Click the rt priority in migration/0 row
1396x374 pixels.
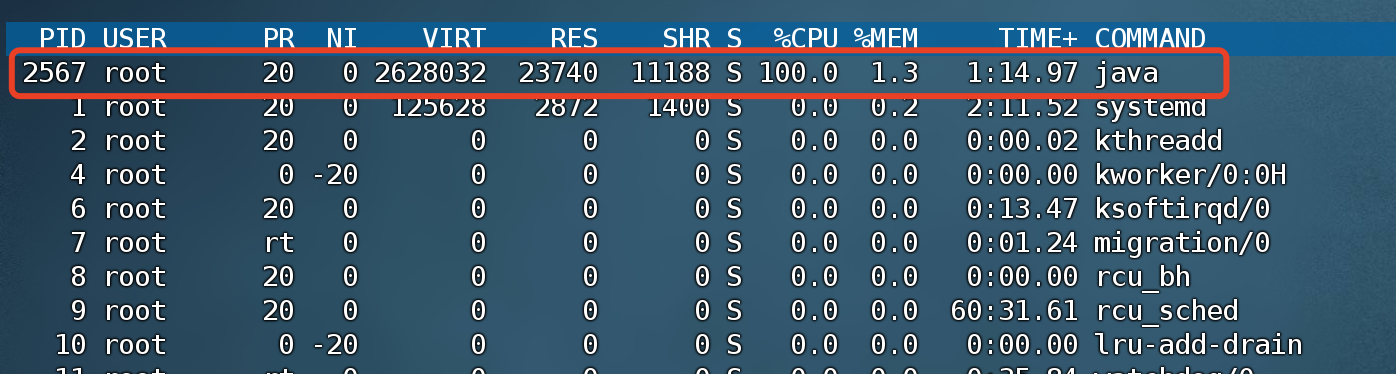[x=279, y=243]
